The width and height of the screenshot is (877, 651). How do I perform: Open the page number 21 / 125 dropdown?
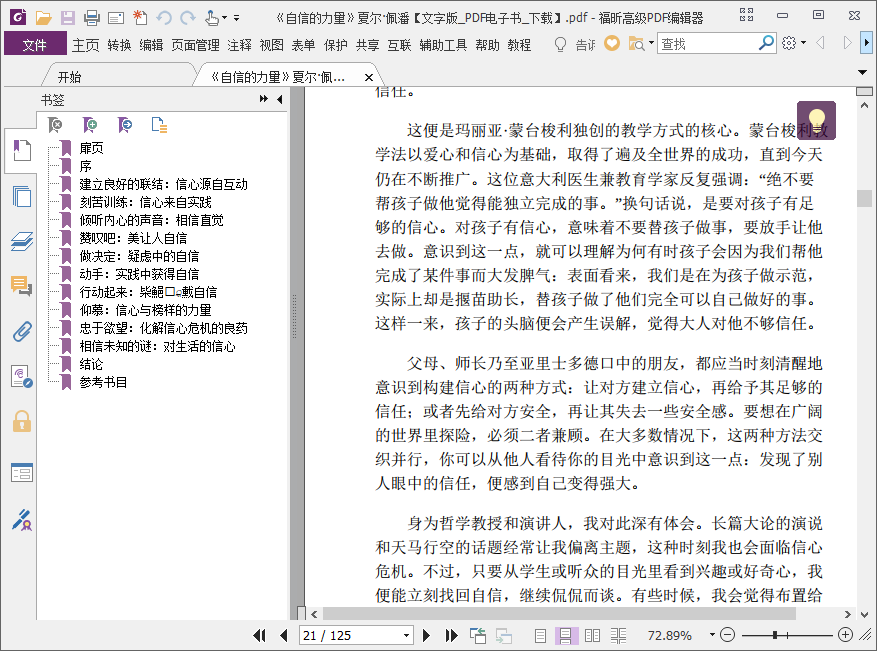tap(406, 636)
